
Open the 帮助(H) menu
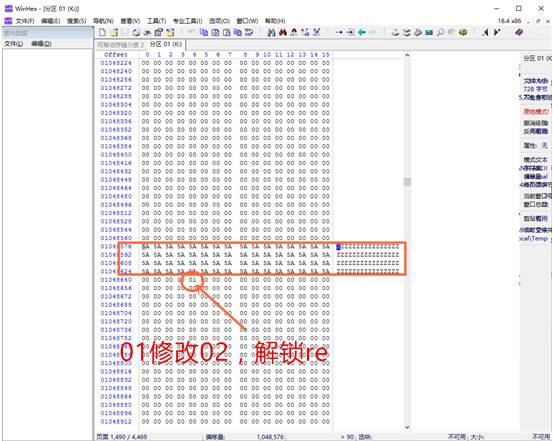coord(275,21)
